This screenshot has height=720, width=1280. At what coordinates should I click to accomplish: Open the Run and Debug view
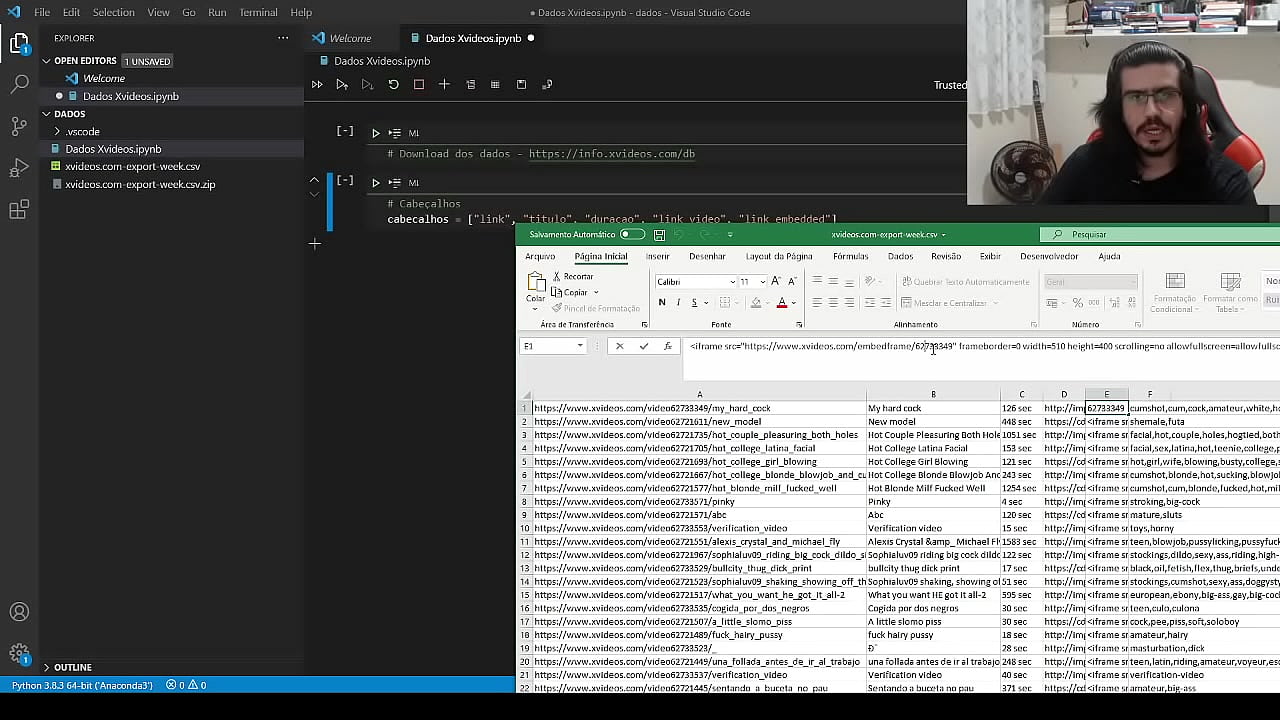(19, 168)
